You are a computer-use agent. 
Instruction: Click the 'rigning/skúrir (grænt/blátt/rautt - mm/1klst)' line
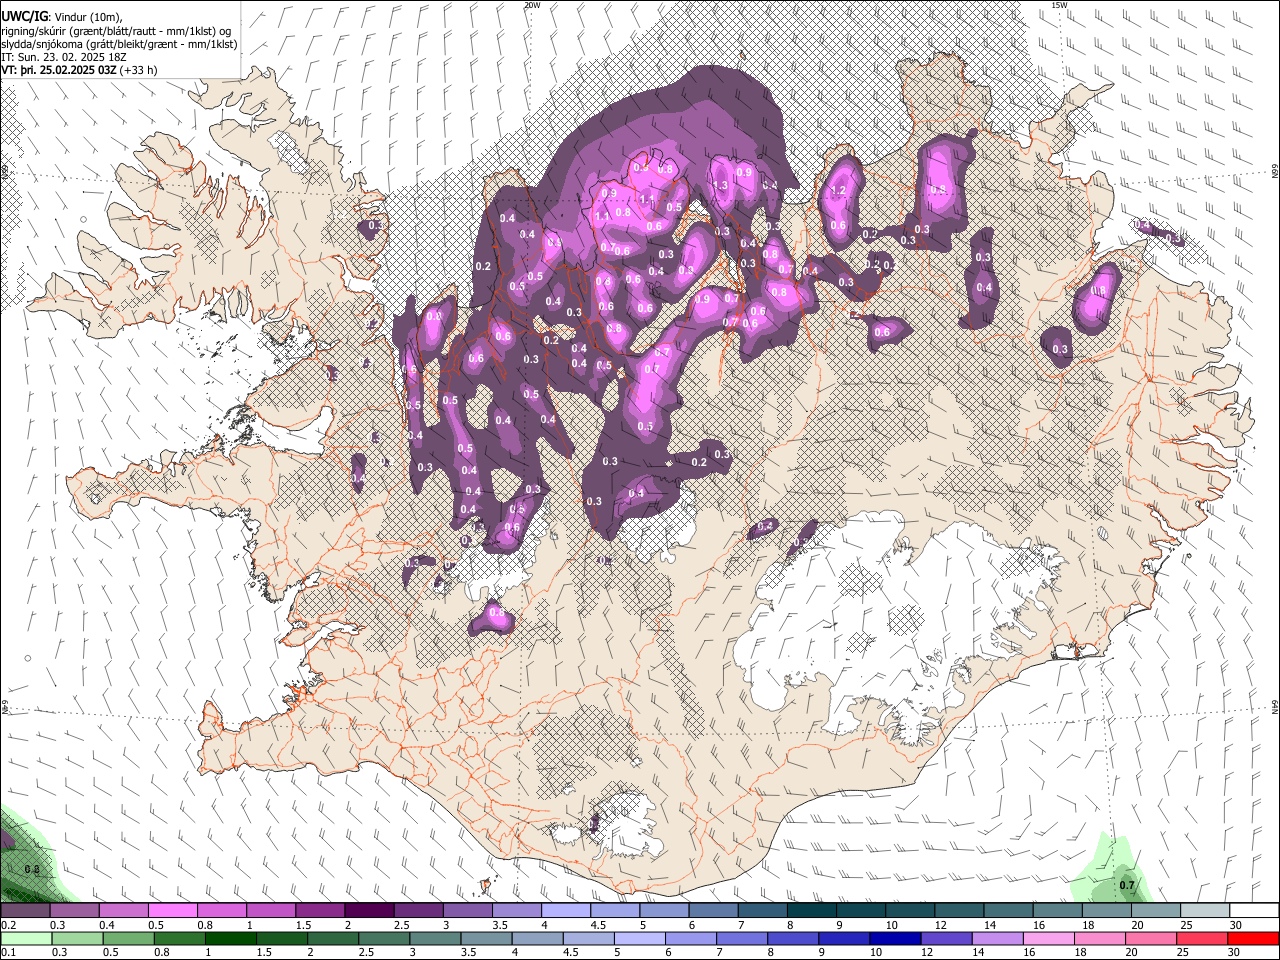pos(115,31)
